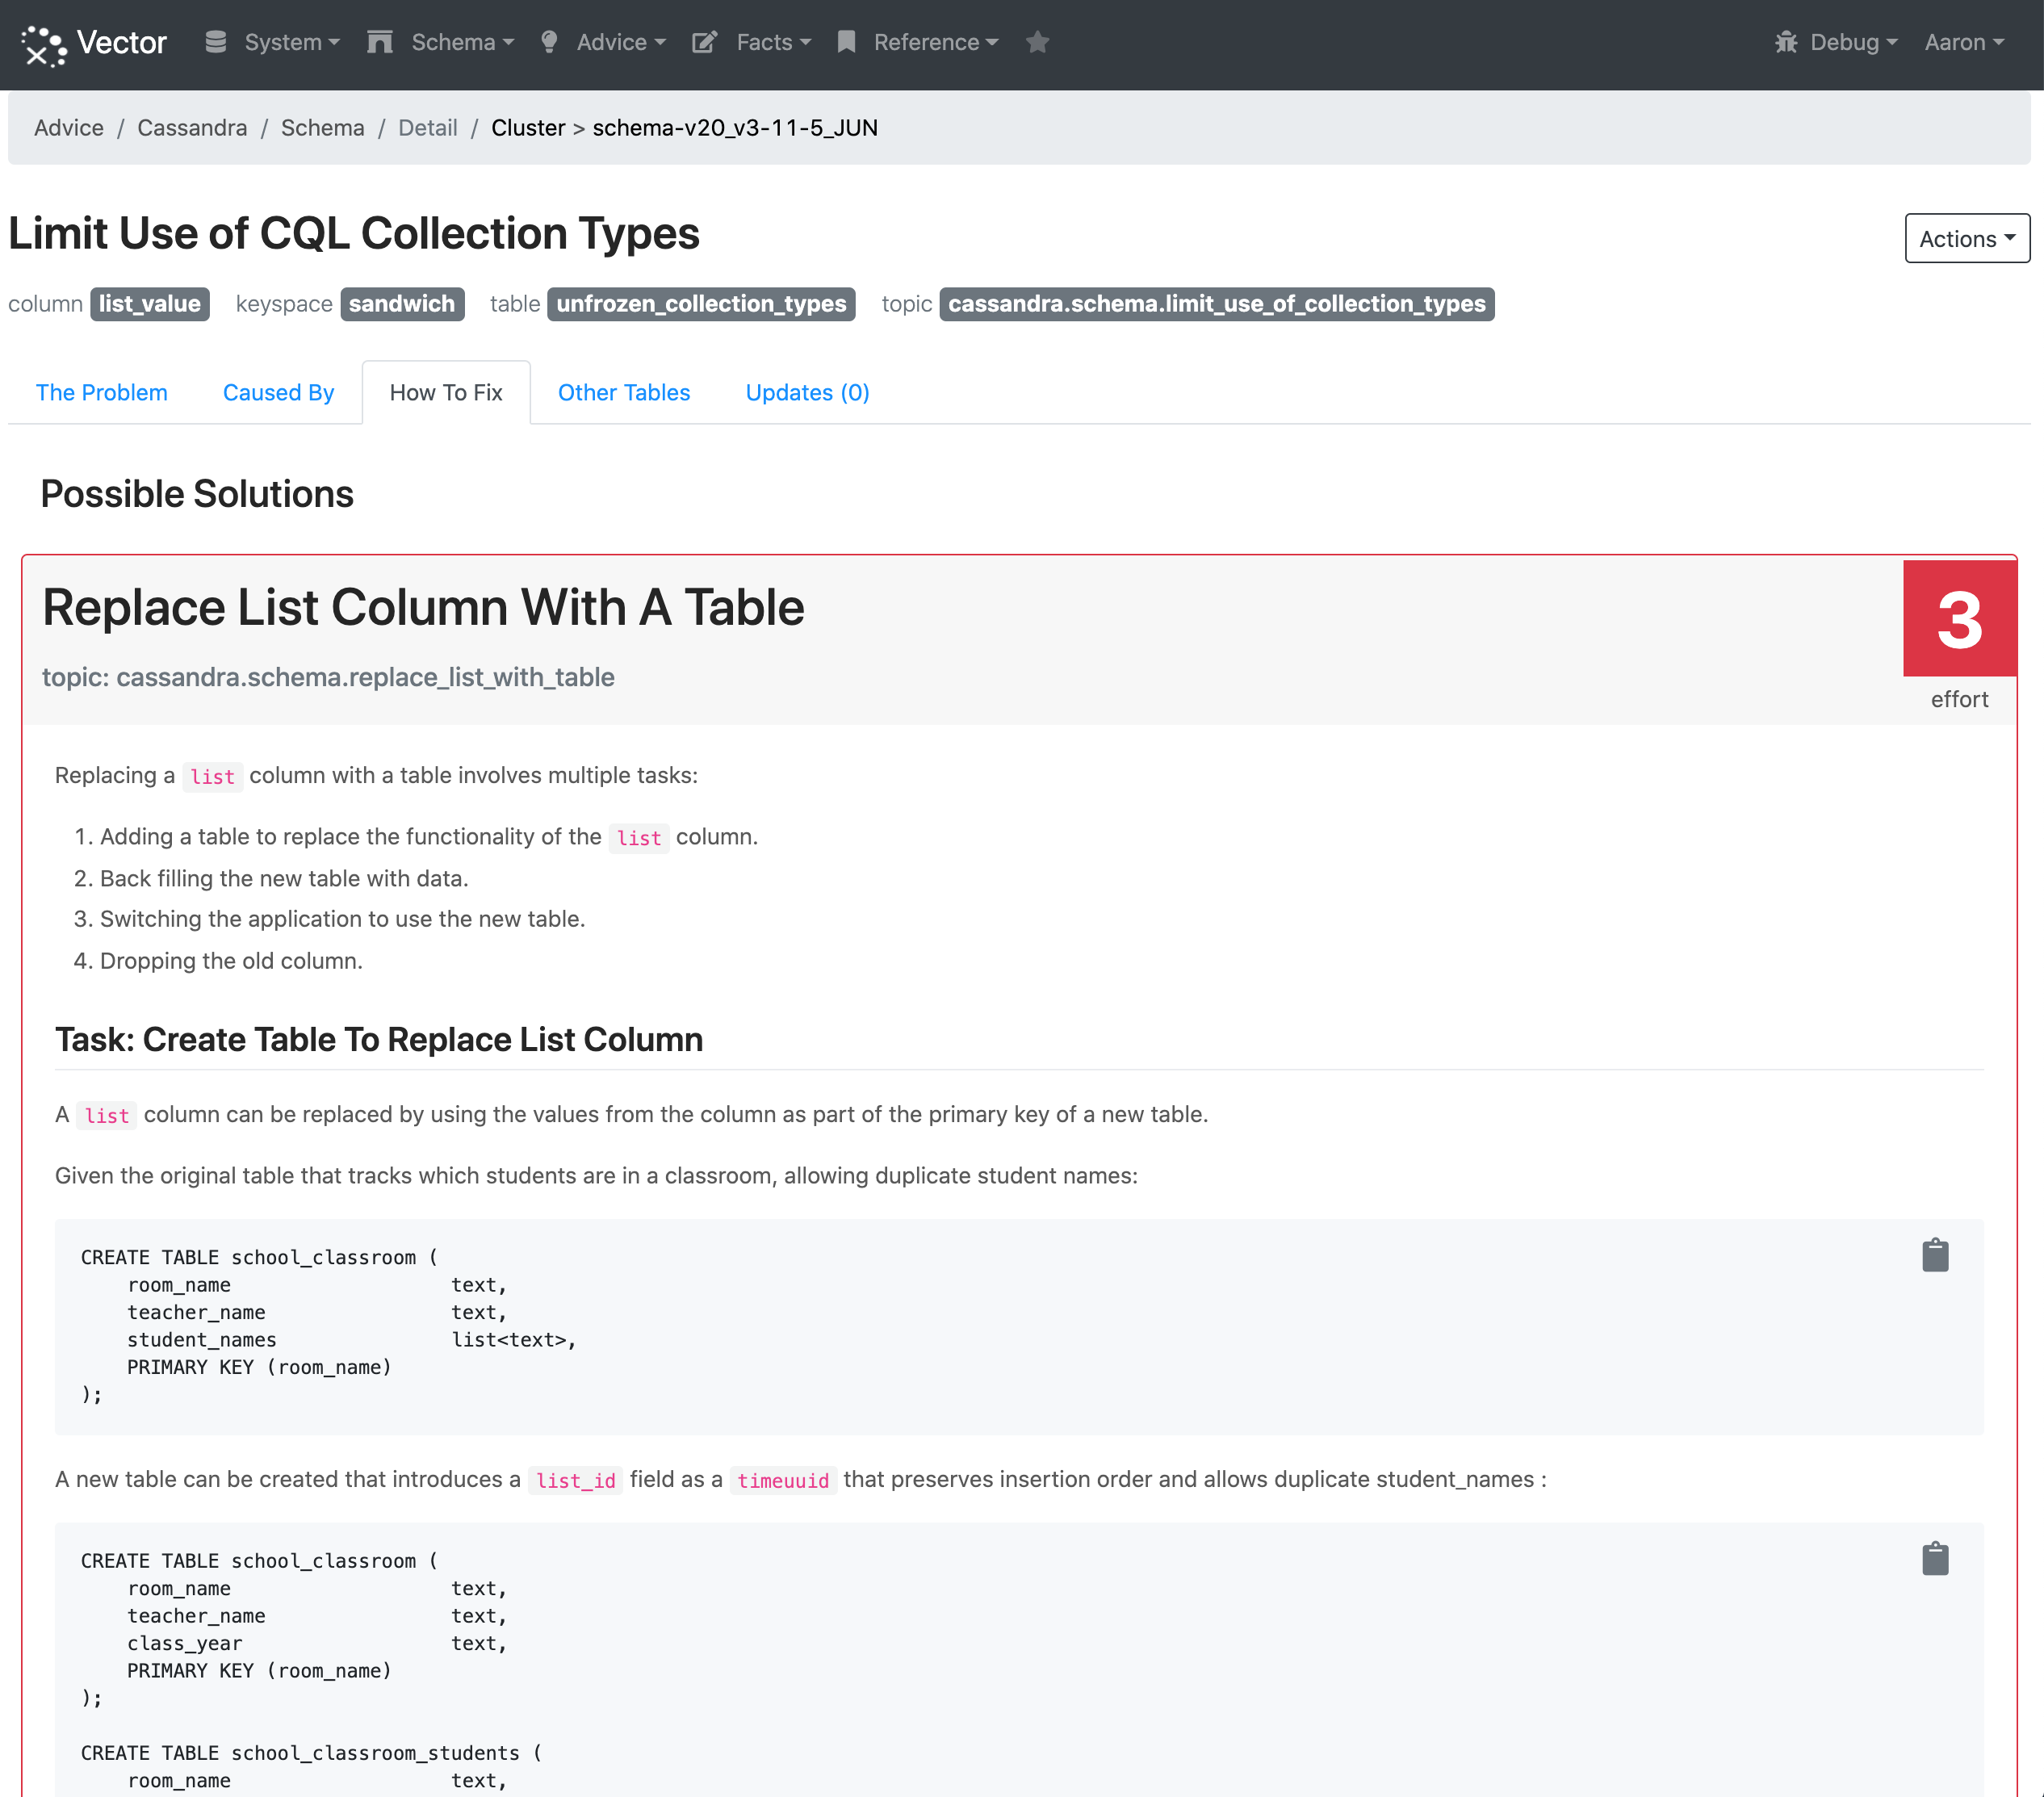The height and width of the screenshot is (1797, 2044).
Task: Expand the Aaron user menu
Action: coord(1963,42)
